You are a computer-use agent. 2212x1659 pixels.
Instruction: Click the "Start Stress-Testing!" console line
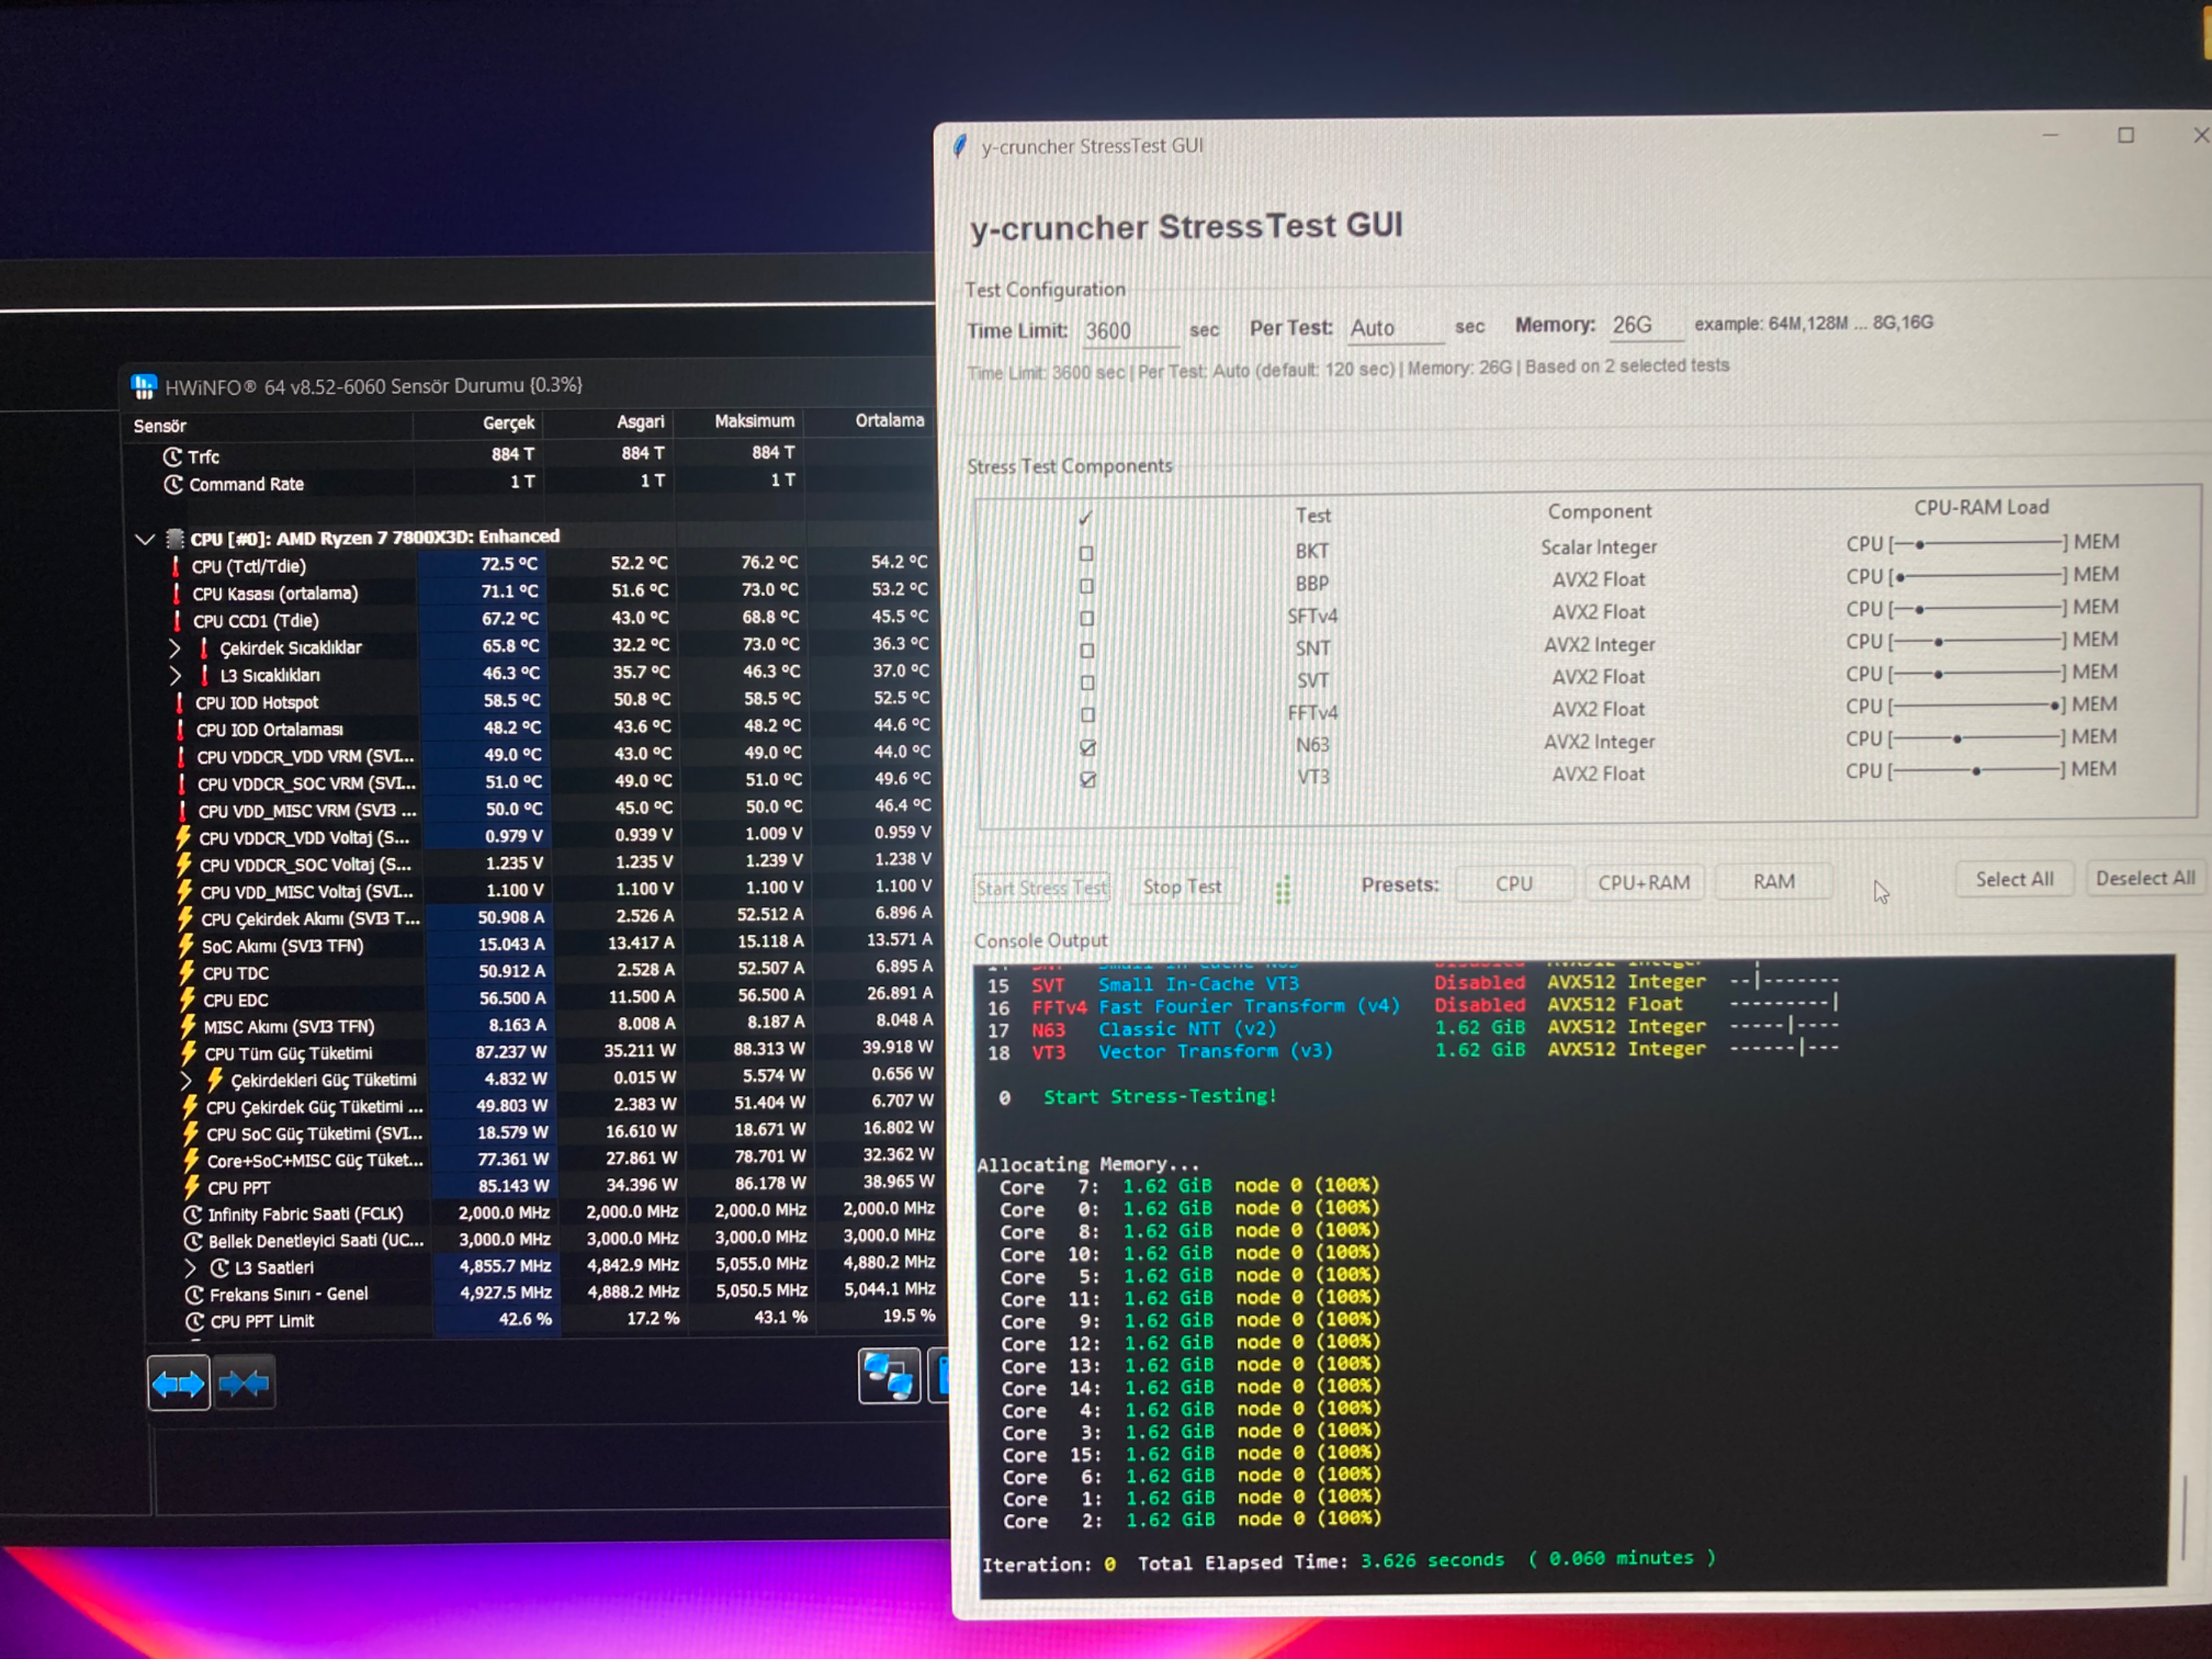click(1160, 1097)
